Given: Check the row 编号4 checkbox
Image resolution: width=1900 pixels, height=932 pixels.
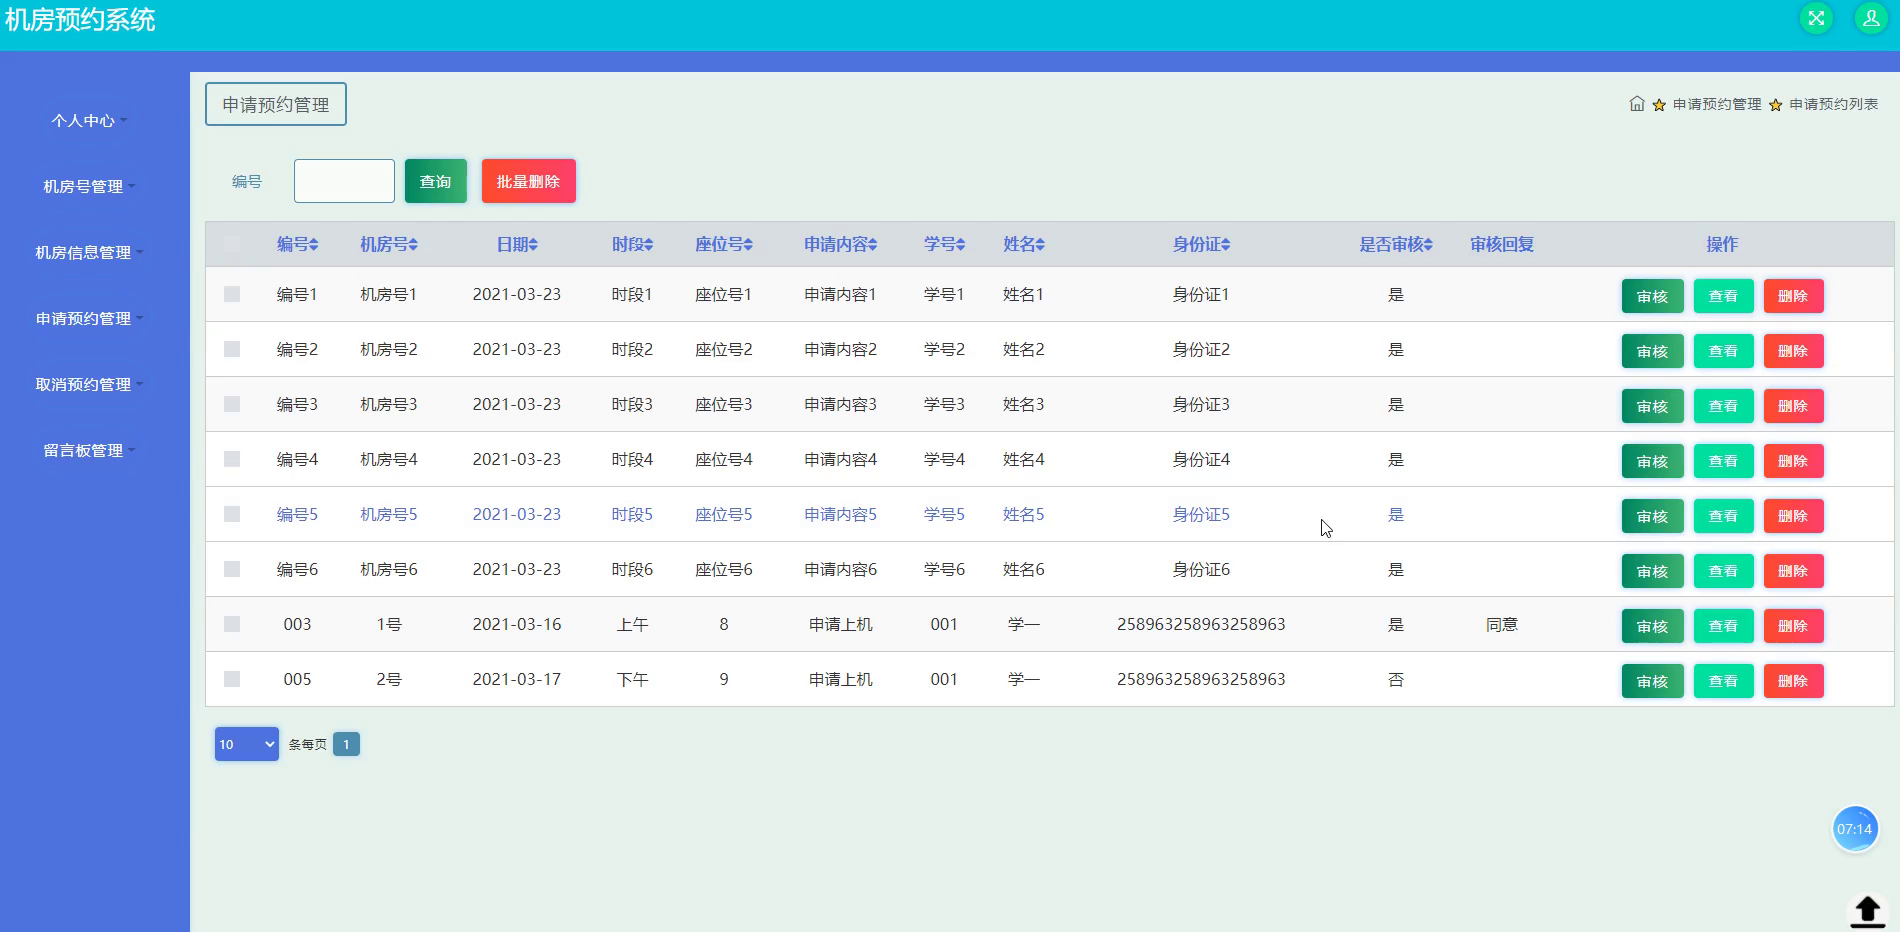Looking at the screenshot, I should point(232,459).
